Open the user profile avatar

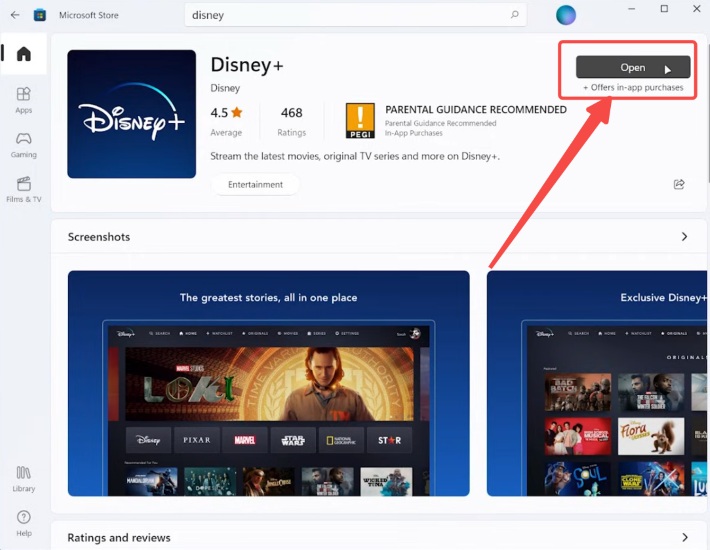click(x=566, y=15)
